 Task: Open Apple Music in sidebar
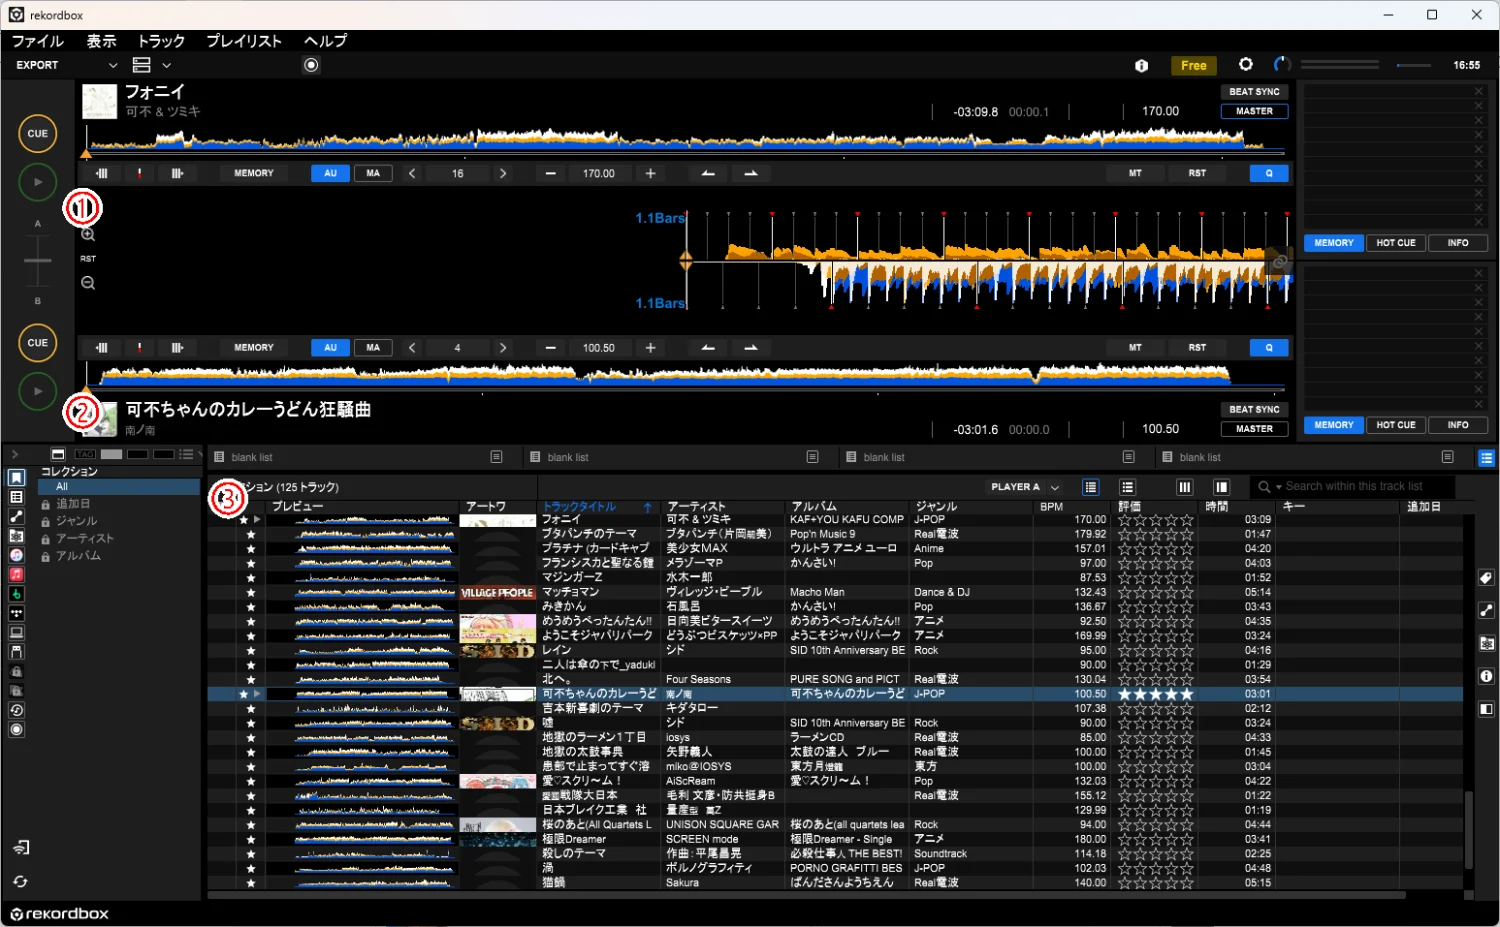pyautogui.click(x=16, y=574)
